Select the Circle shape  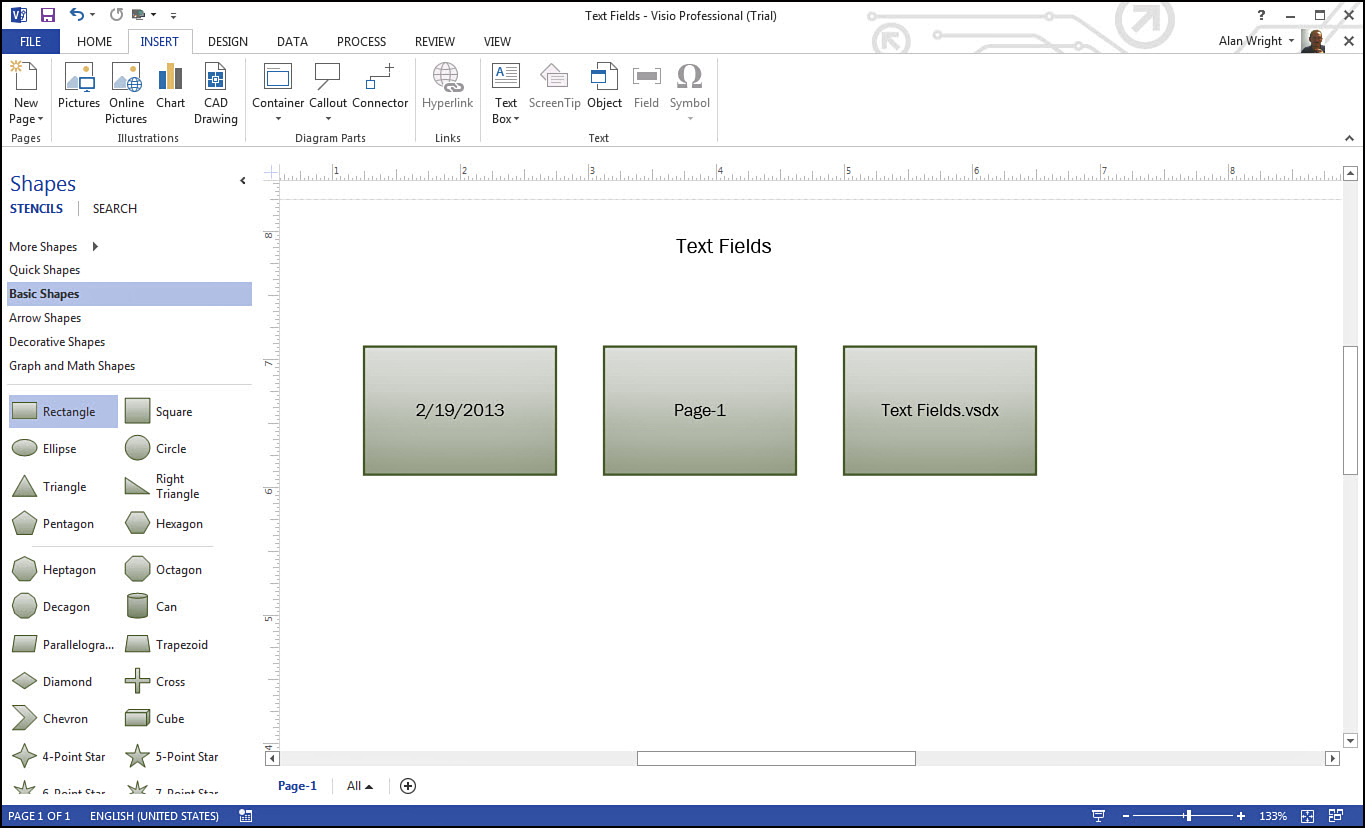click(155, 448)
